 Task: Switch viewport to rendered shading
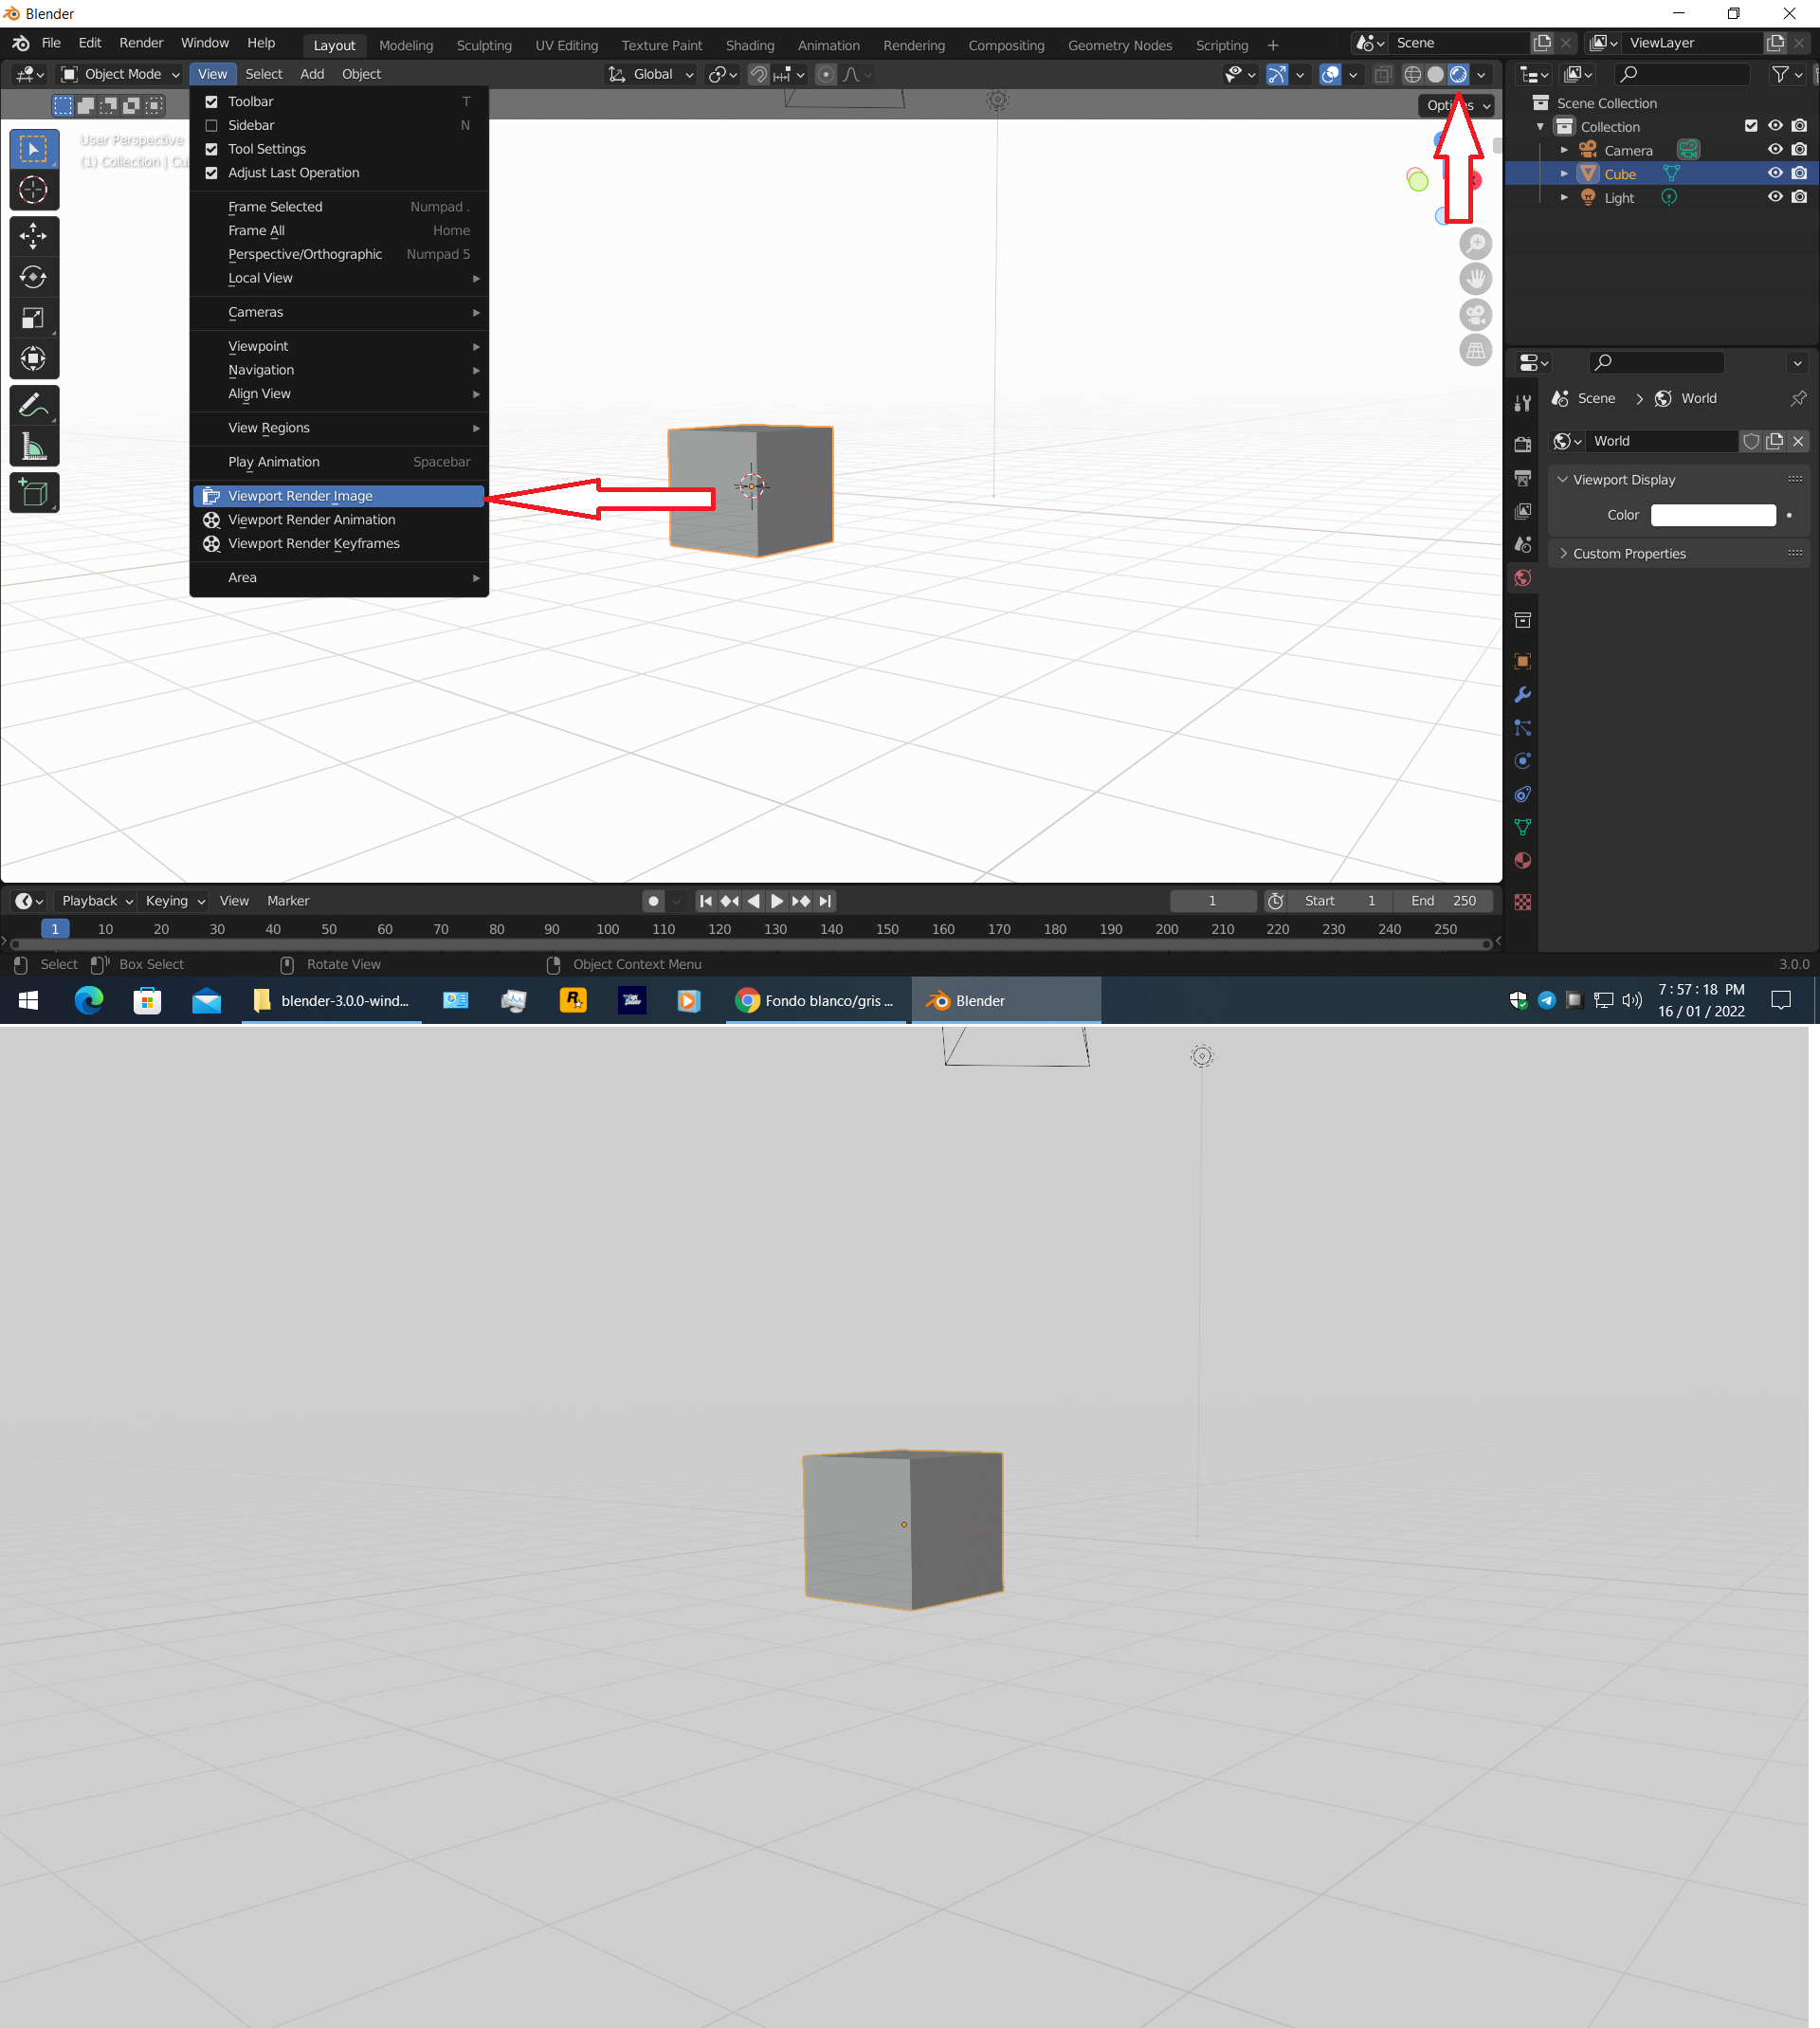tap(1459, 74)
